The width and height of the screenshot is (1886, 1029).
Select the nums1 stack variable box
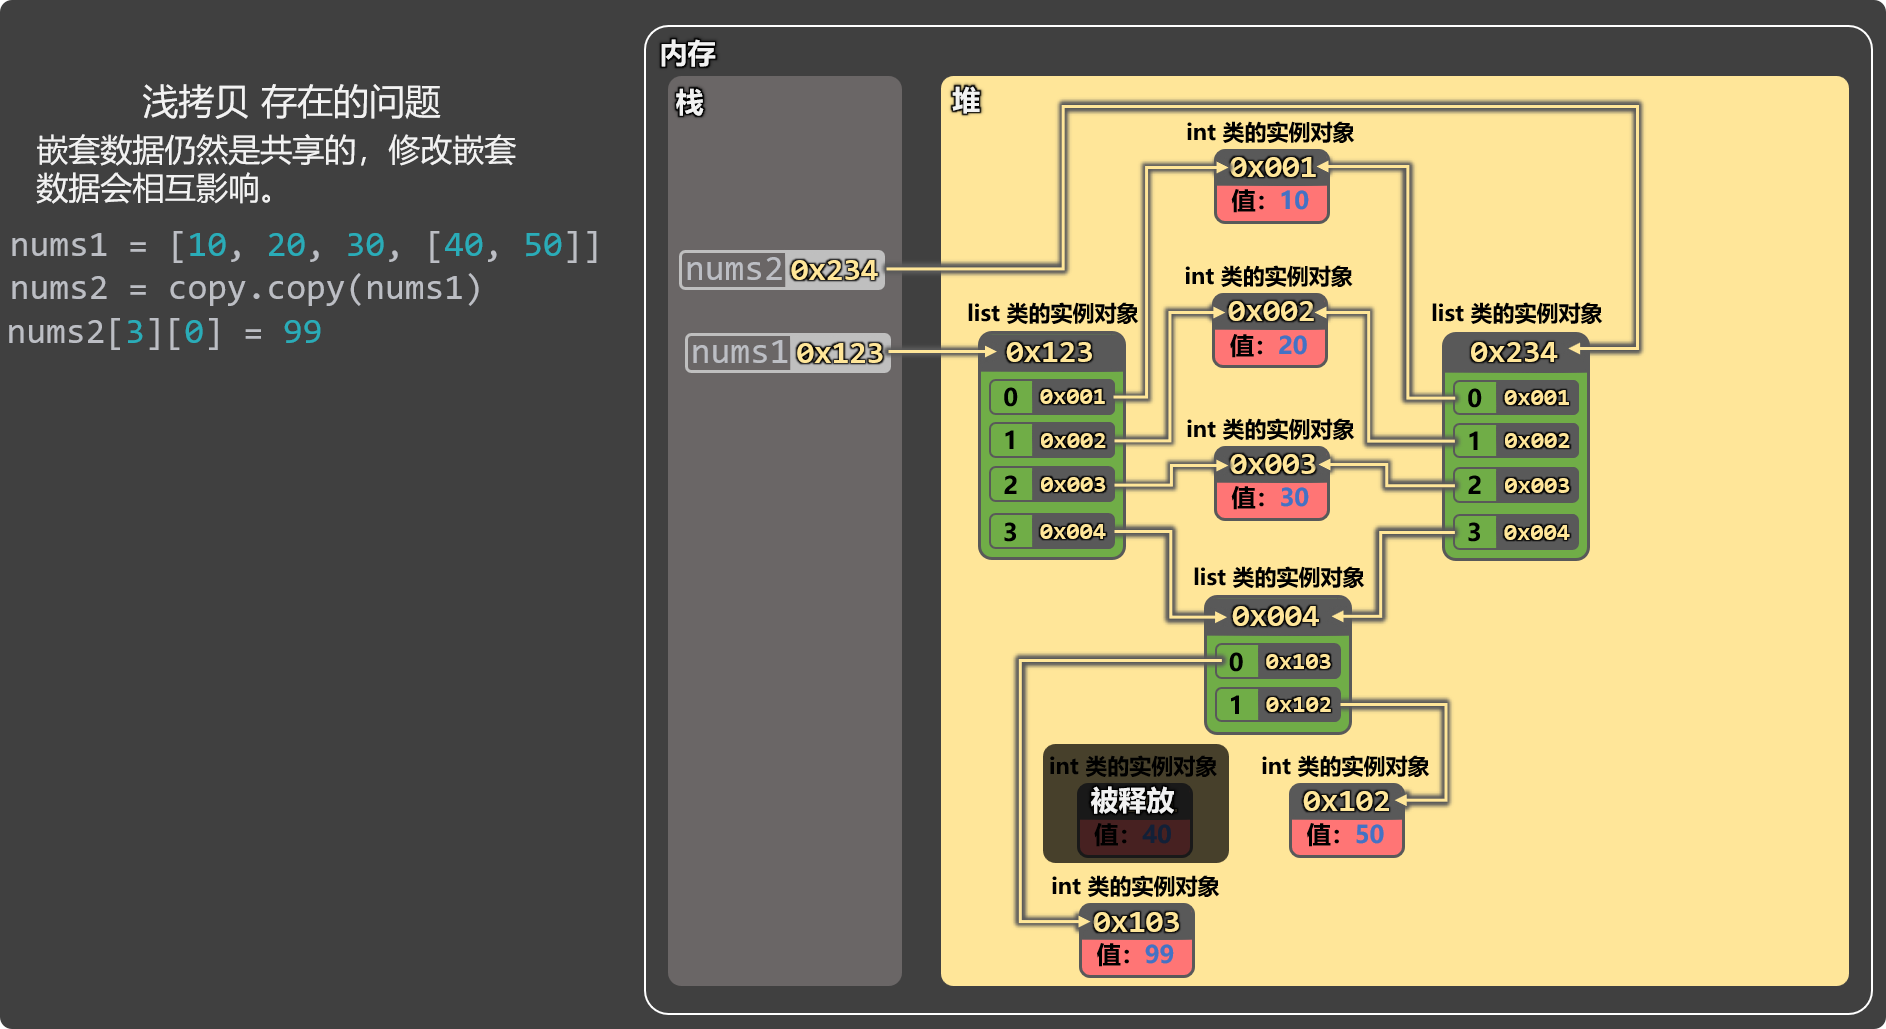(x=788, y=352)
